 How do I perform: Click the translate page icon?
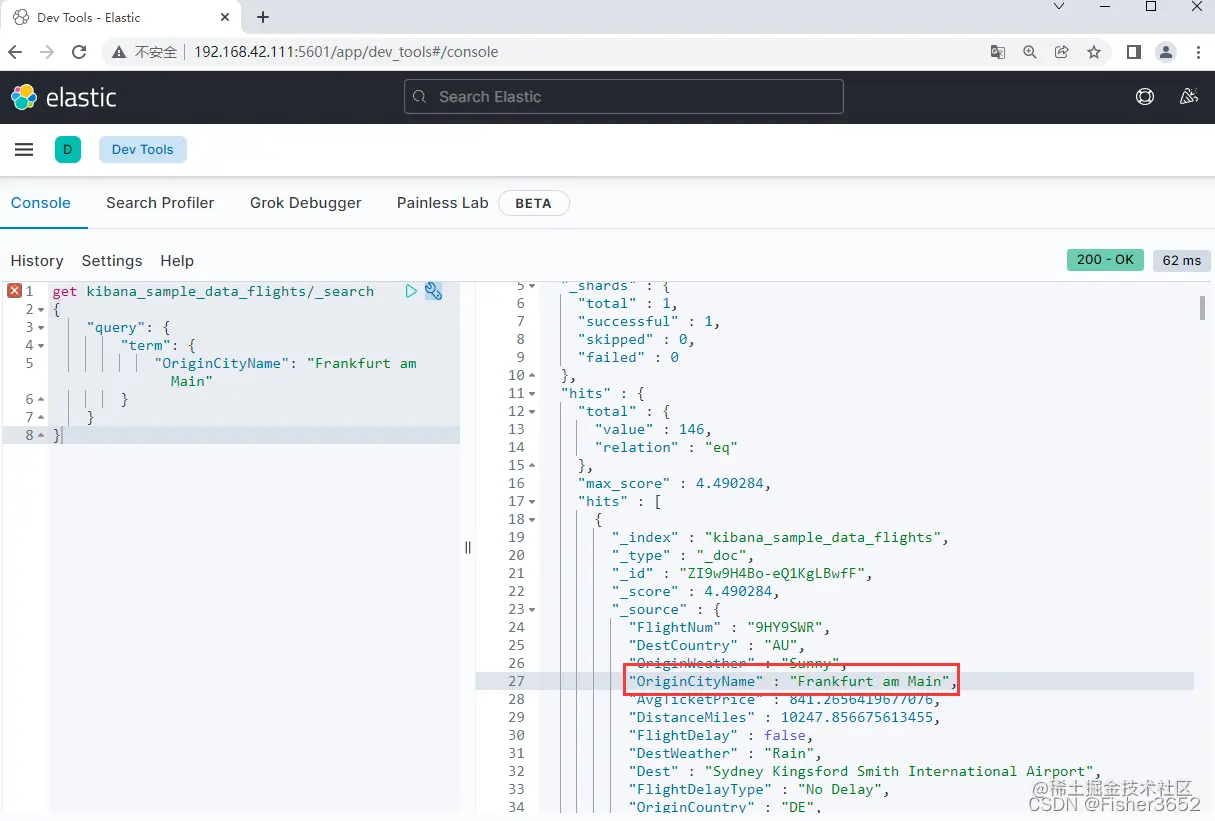click(997, 52)
